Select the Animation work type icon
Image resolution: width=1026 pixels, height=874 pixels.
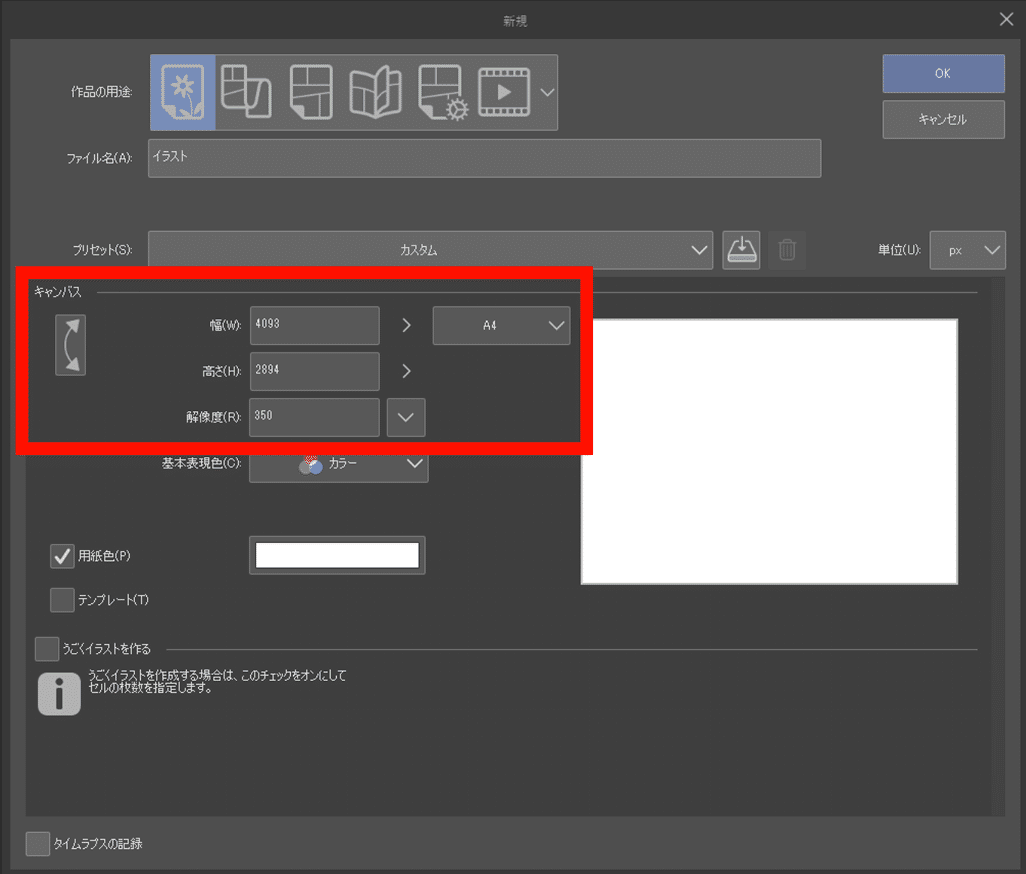(504, 92)
